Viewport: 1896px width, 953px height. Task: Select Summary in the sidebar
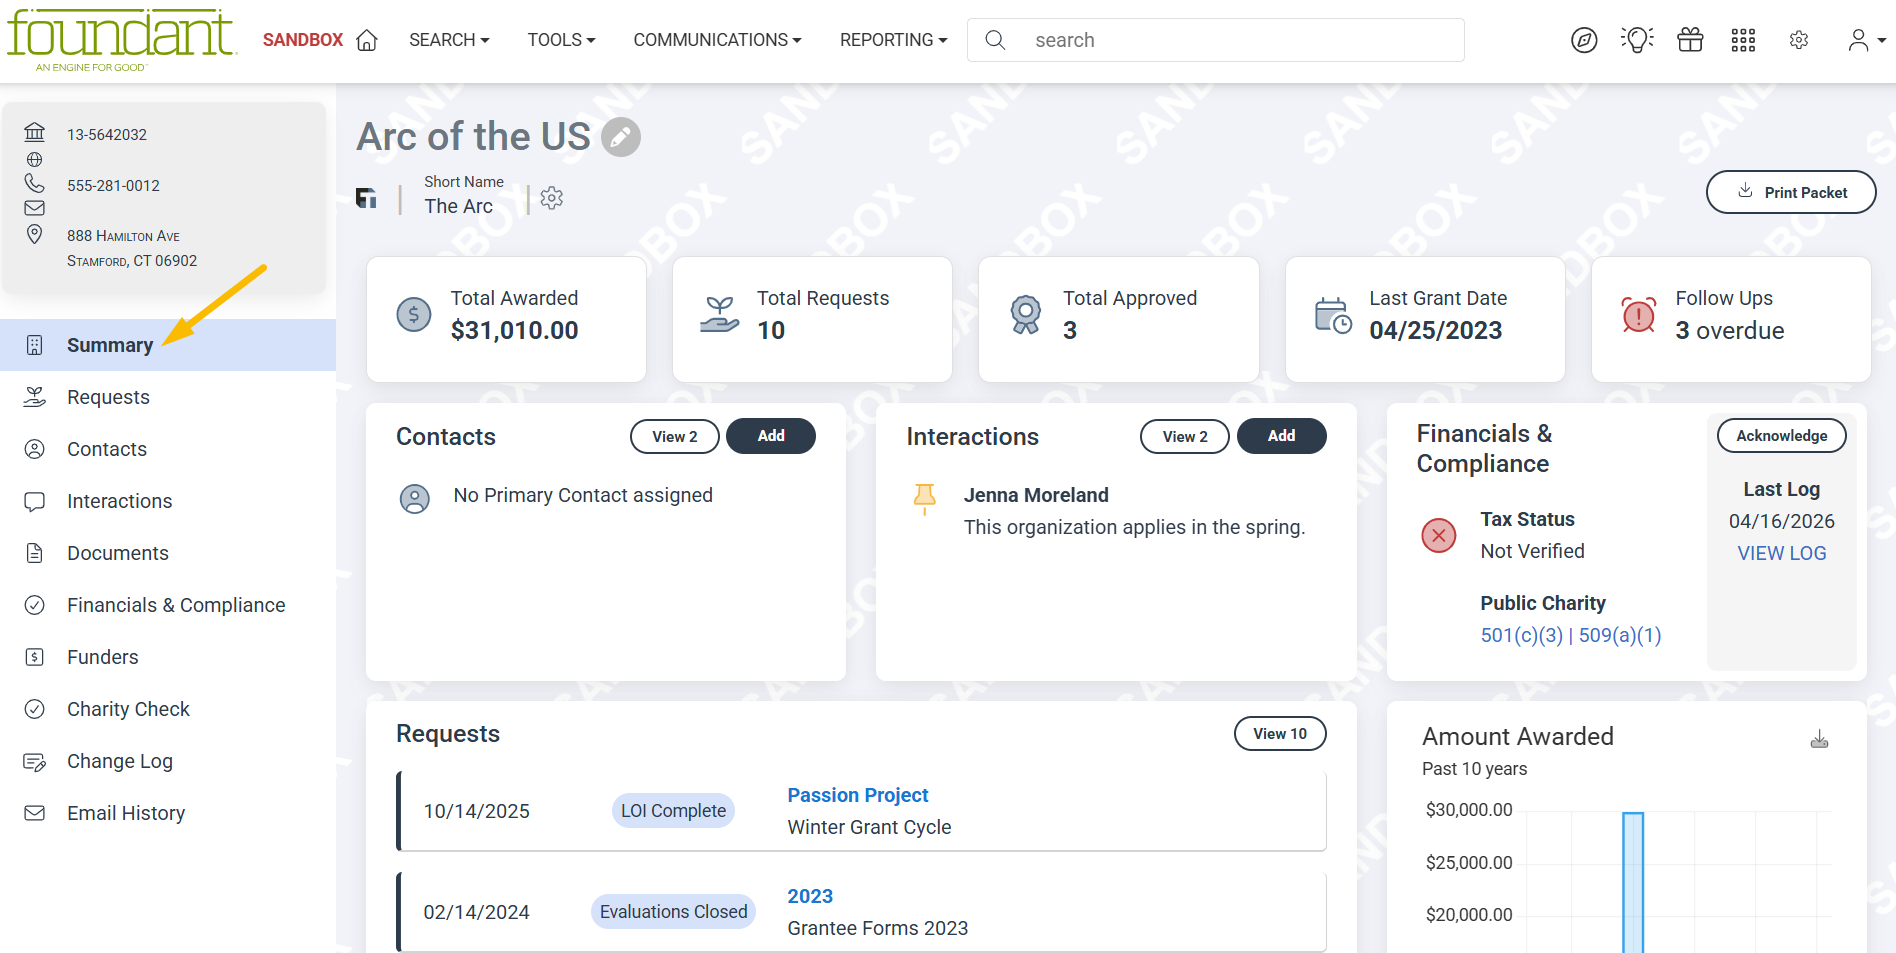(168, 345)
